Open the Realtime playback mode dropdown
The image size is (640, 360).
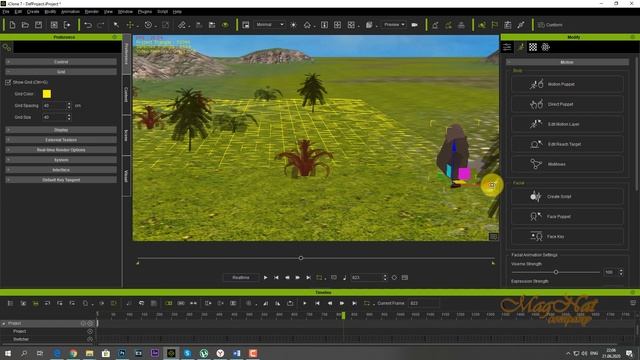[241, 278]
